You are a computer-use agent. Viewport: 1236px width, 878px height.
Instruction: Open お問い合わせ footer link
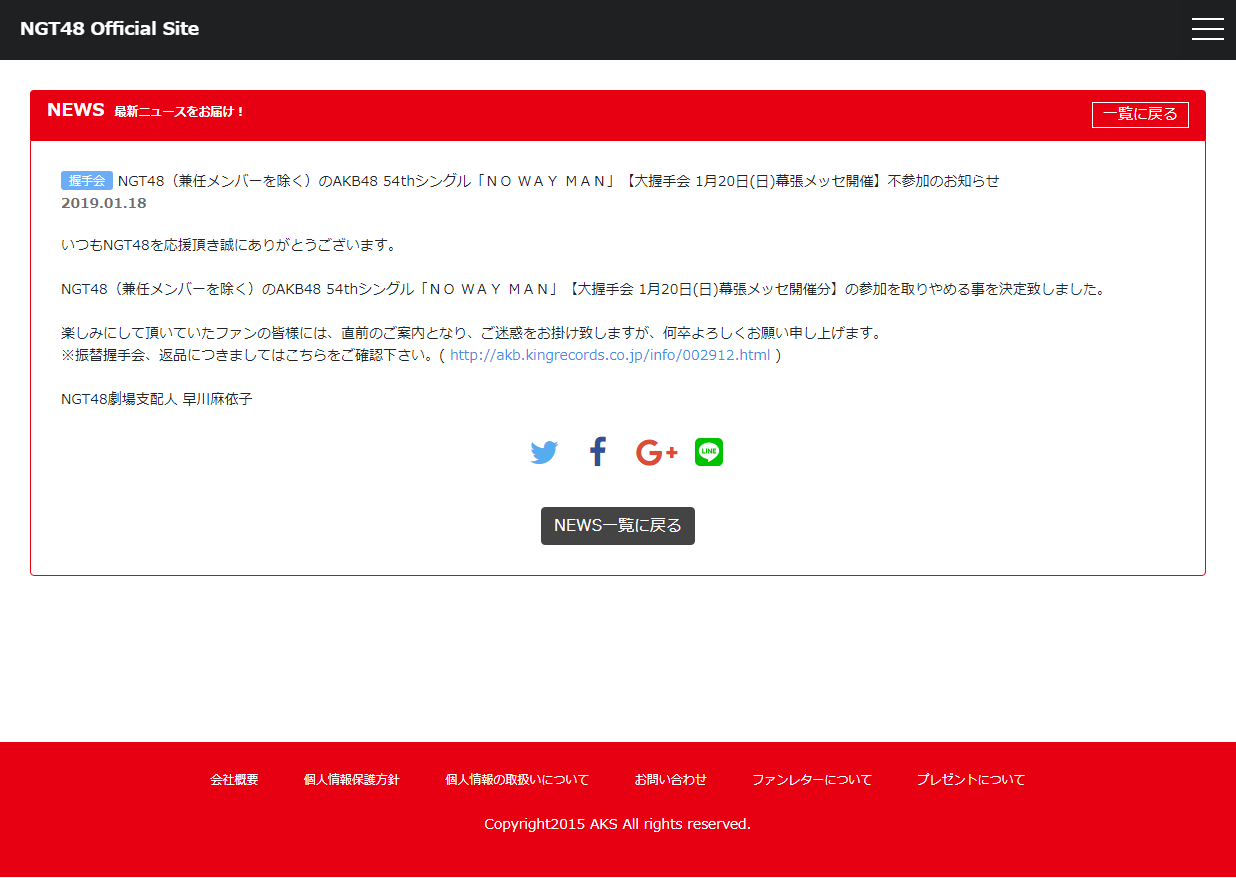(670, 780)
